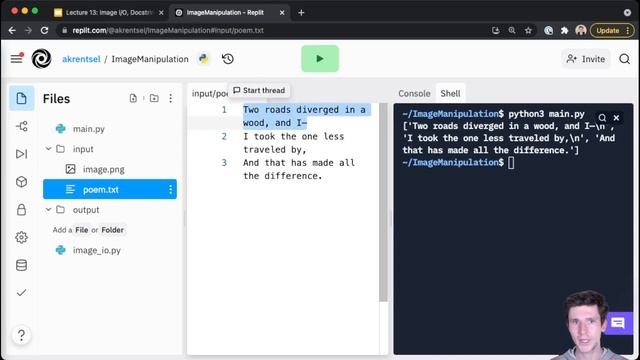Select poem.txt in the file tree
Image resolution: width=640 pixels, height=360 pixels.
[110, 189]
